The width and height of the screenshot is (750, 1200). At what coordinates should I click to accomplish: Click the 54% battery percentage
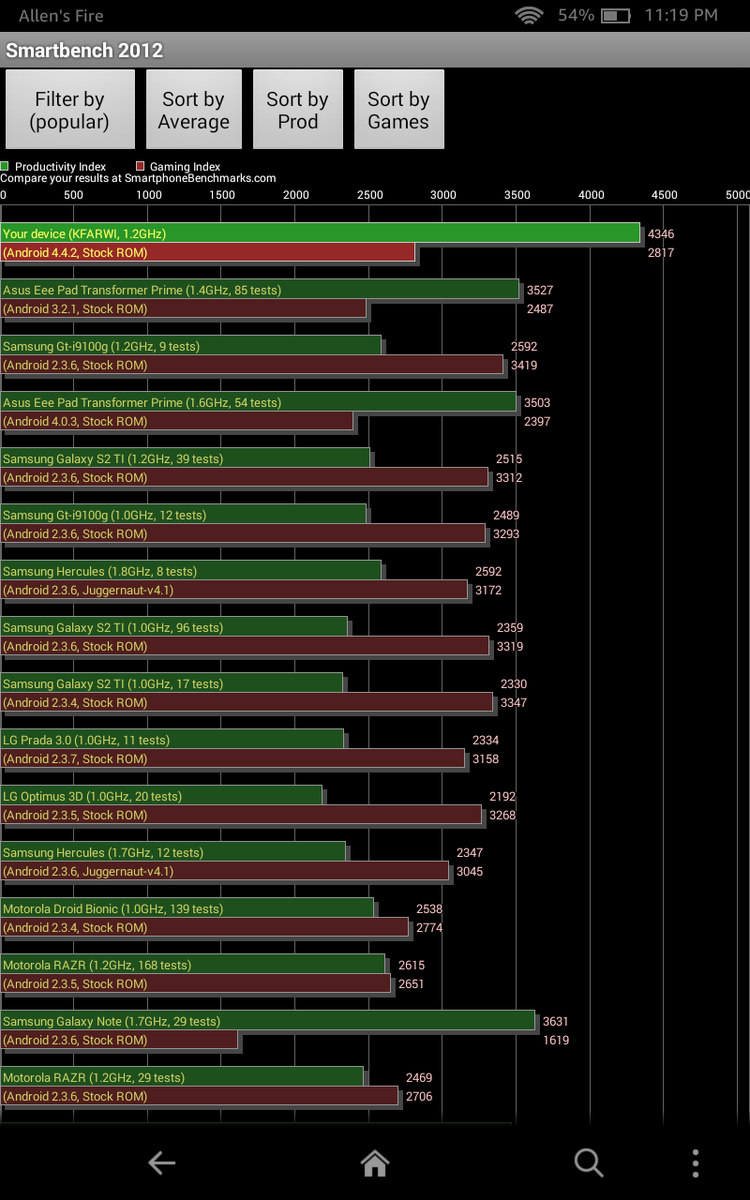click(576, 15)
